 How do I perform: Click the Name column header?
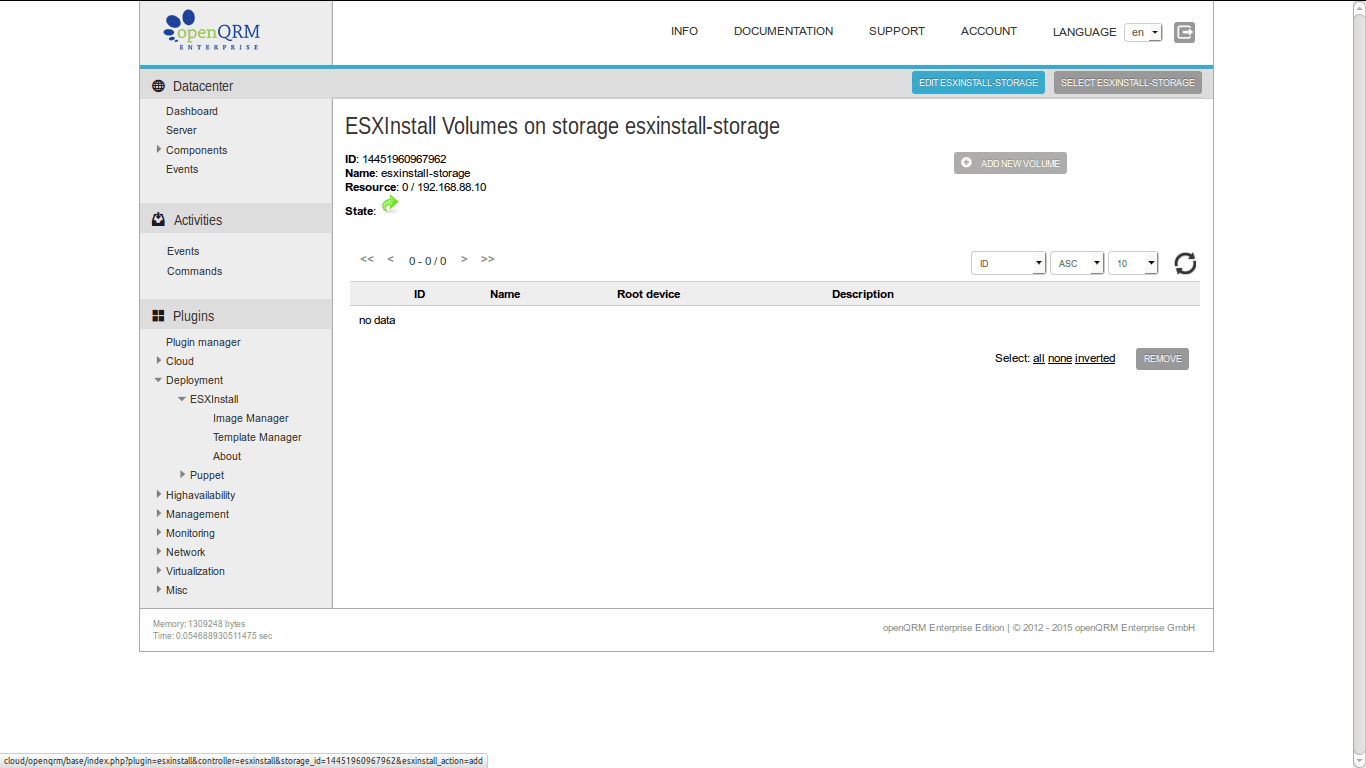tap(505, 294)
